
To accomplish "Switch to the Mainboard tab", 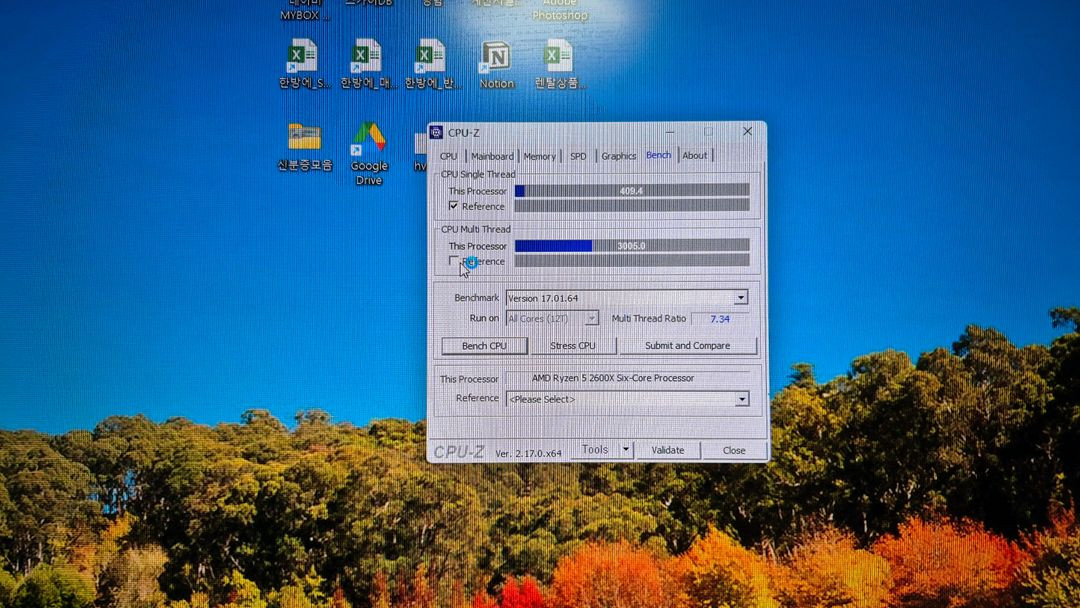I will coord(492,155).
